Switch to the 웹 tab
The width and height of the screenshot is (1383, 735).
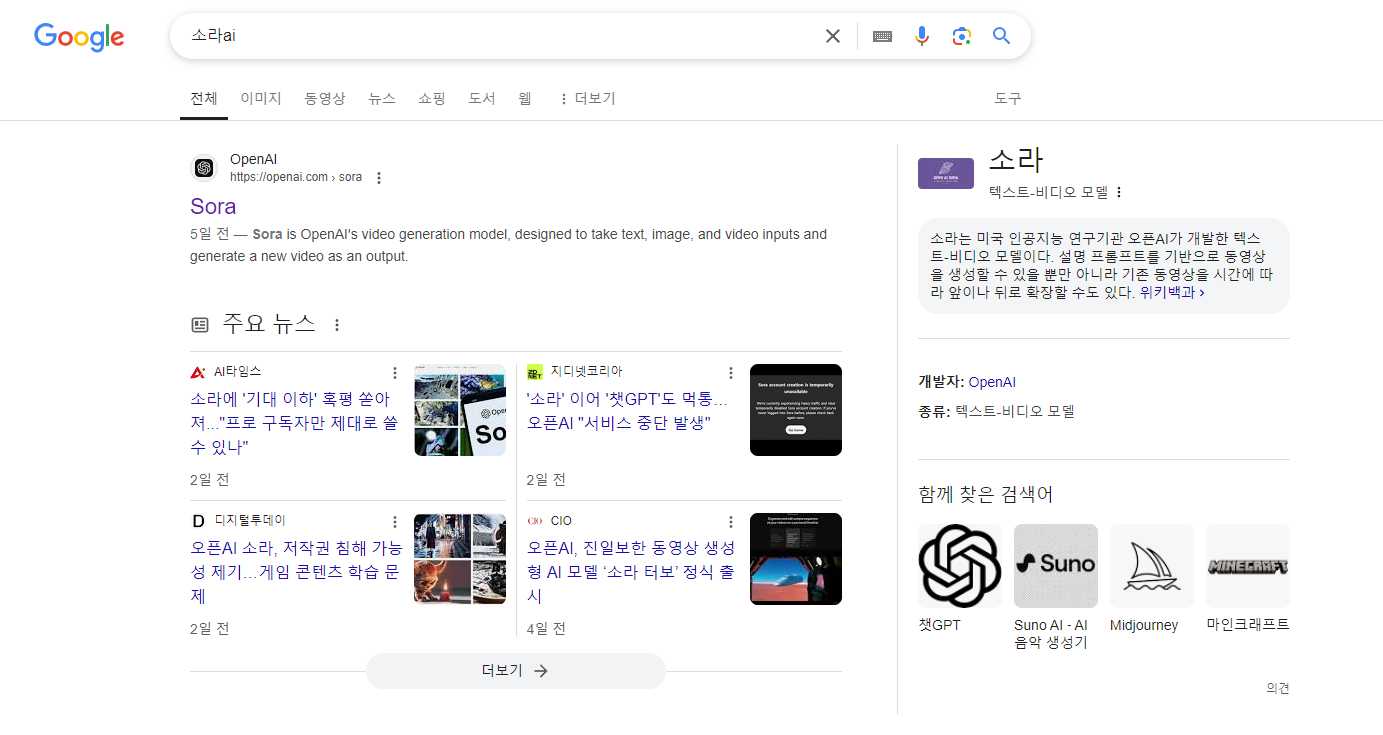[x=525, y=99]
